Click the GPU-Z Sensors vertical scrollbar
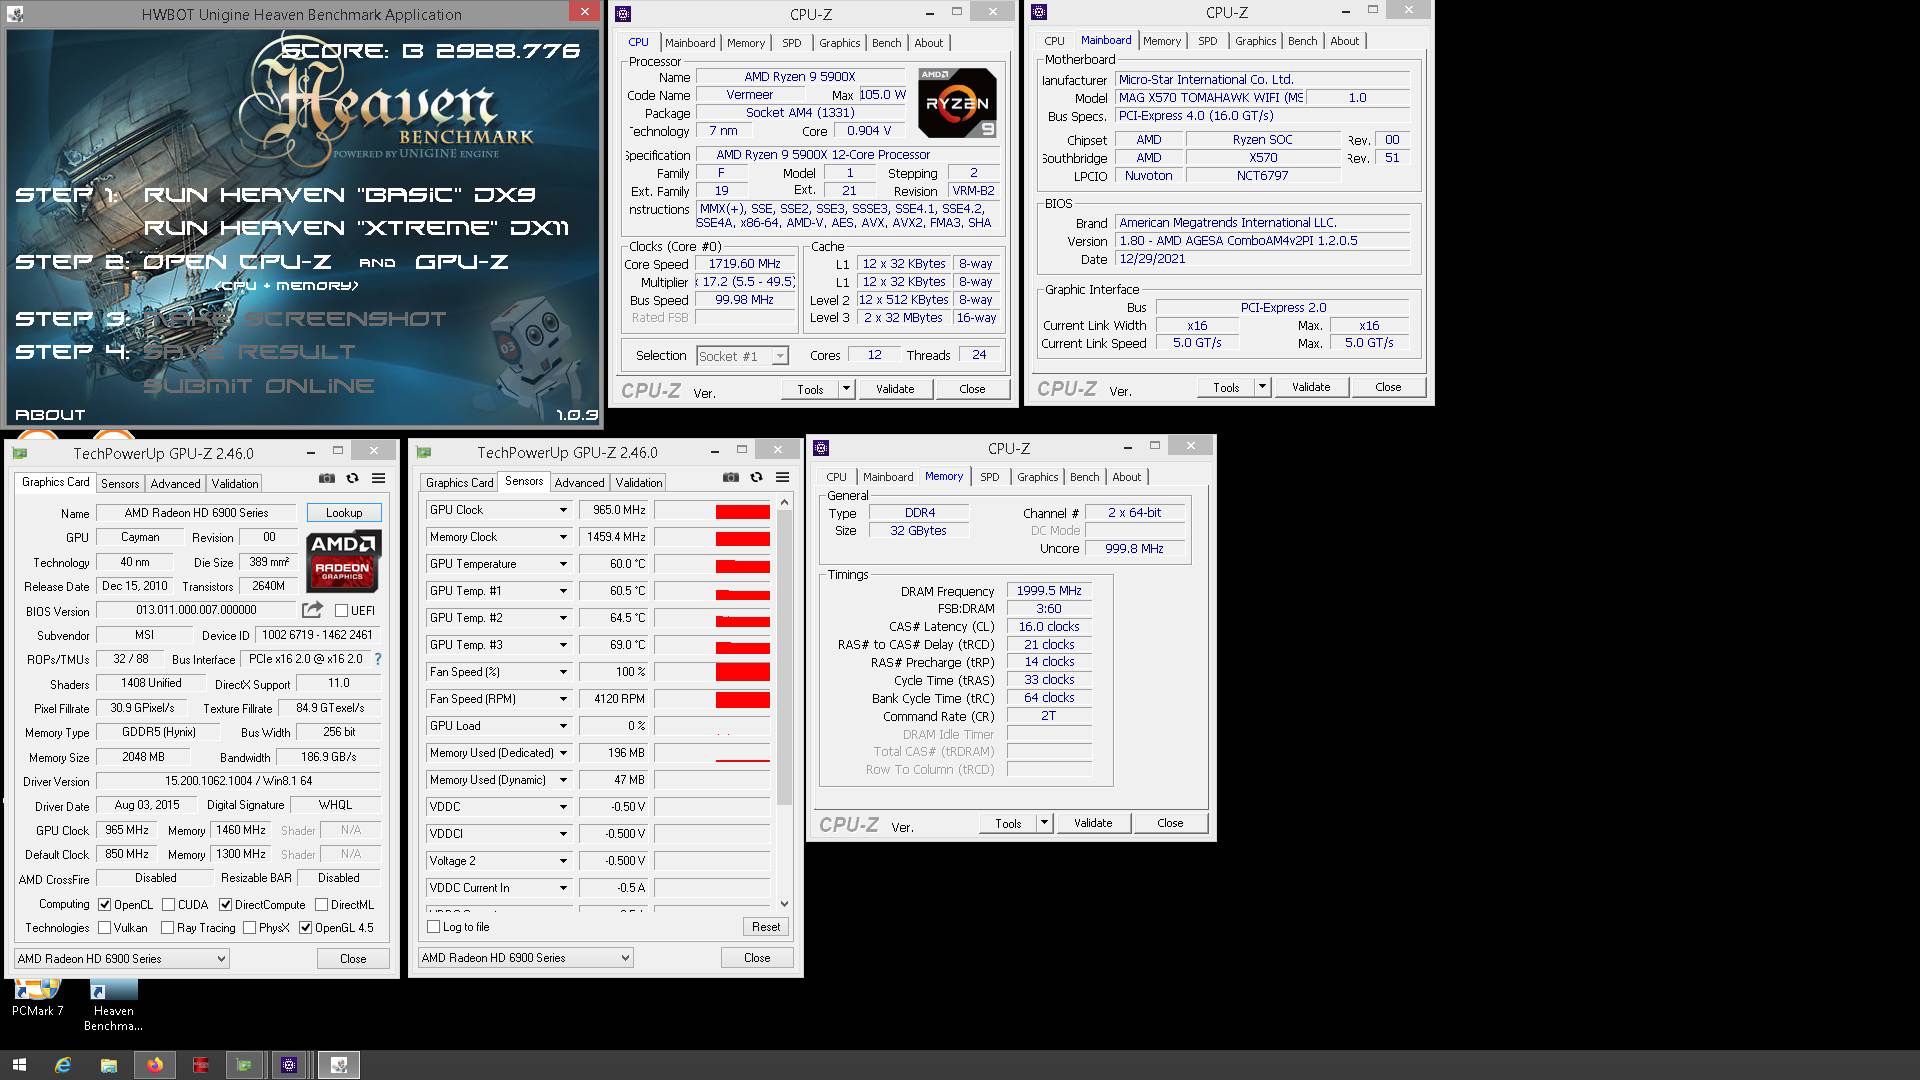 click(x=784, y=657)
